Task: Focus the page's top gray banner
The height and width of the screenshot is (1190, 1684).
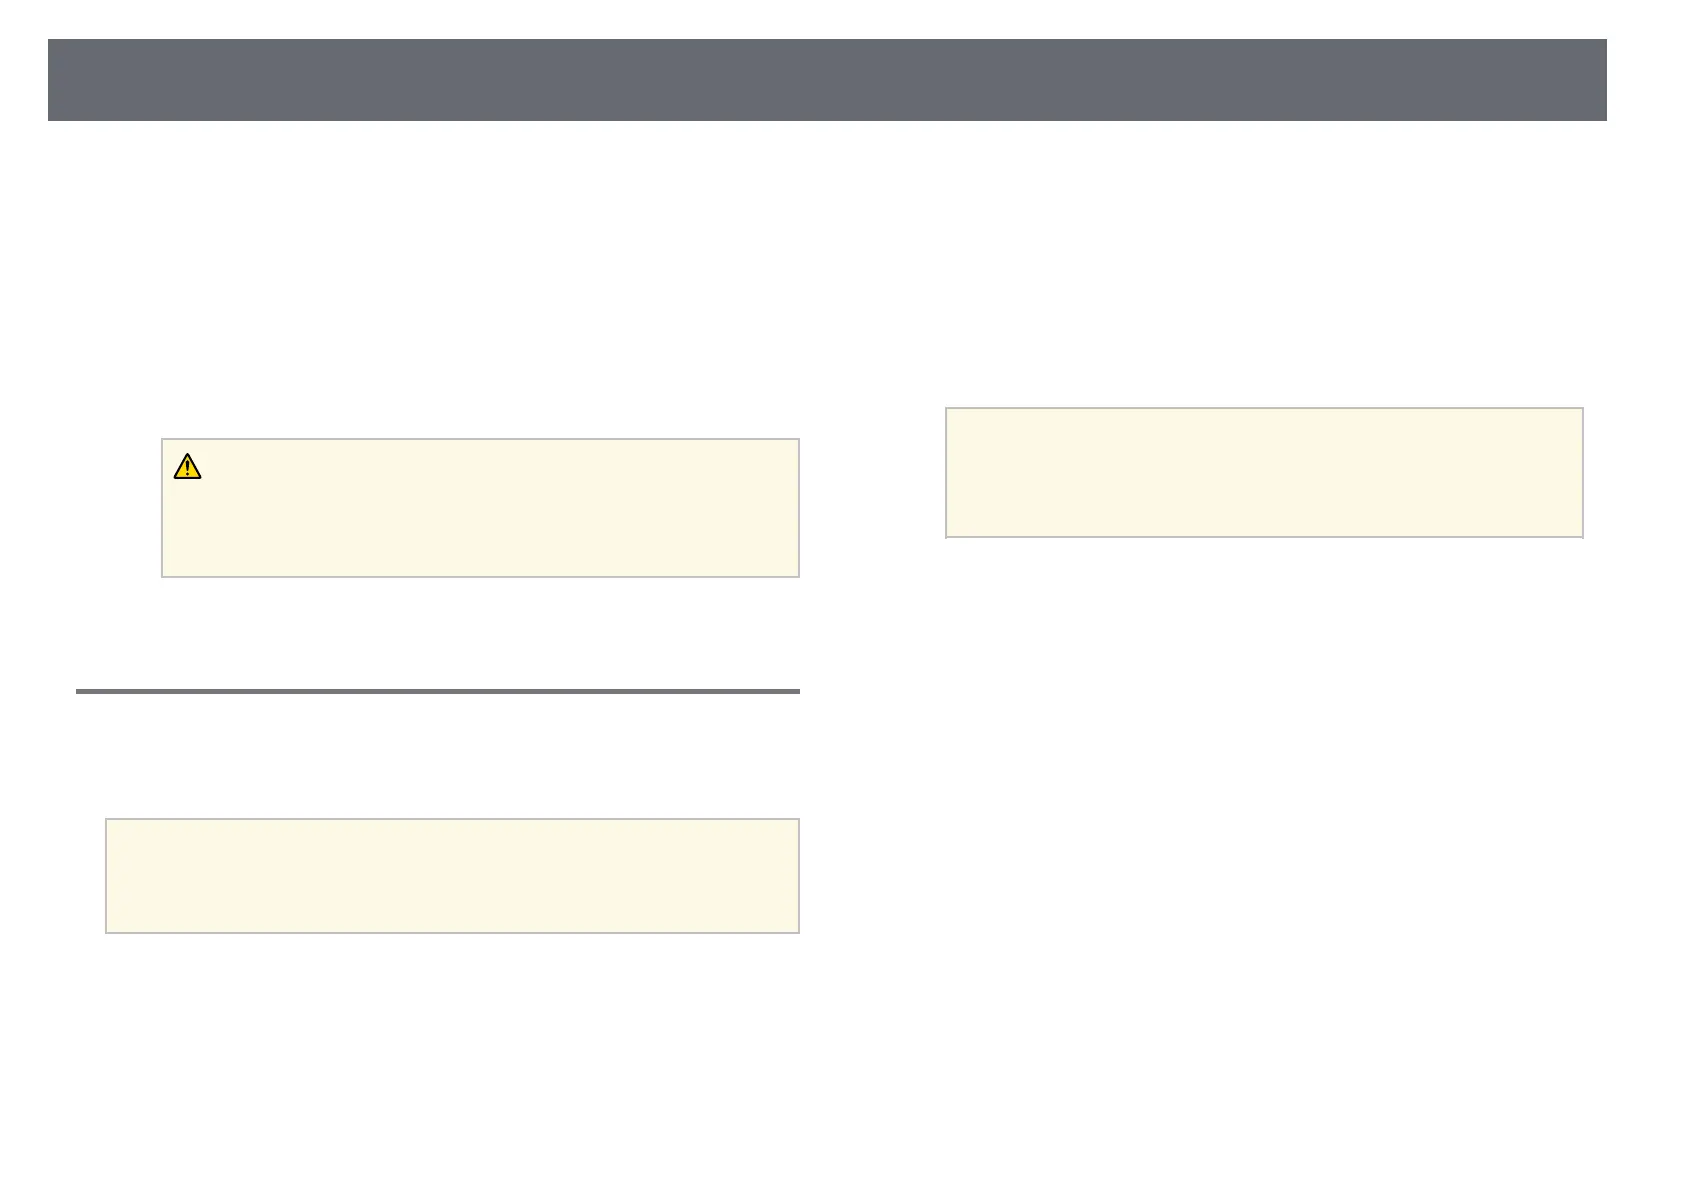Action: 826,80
